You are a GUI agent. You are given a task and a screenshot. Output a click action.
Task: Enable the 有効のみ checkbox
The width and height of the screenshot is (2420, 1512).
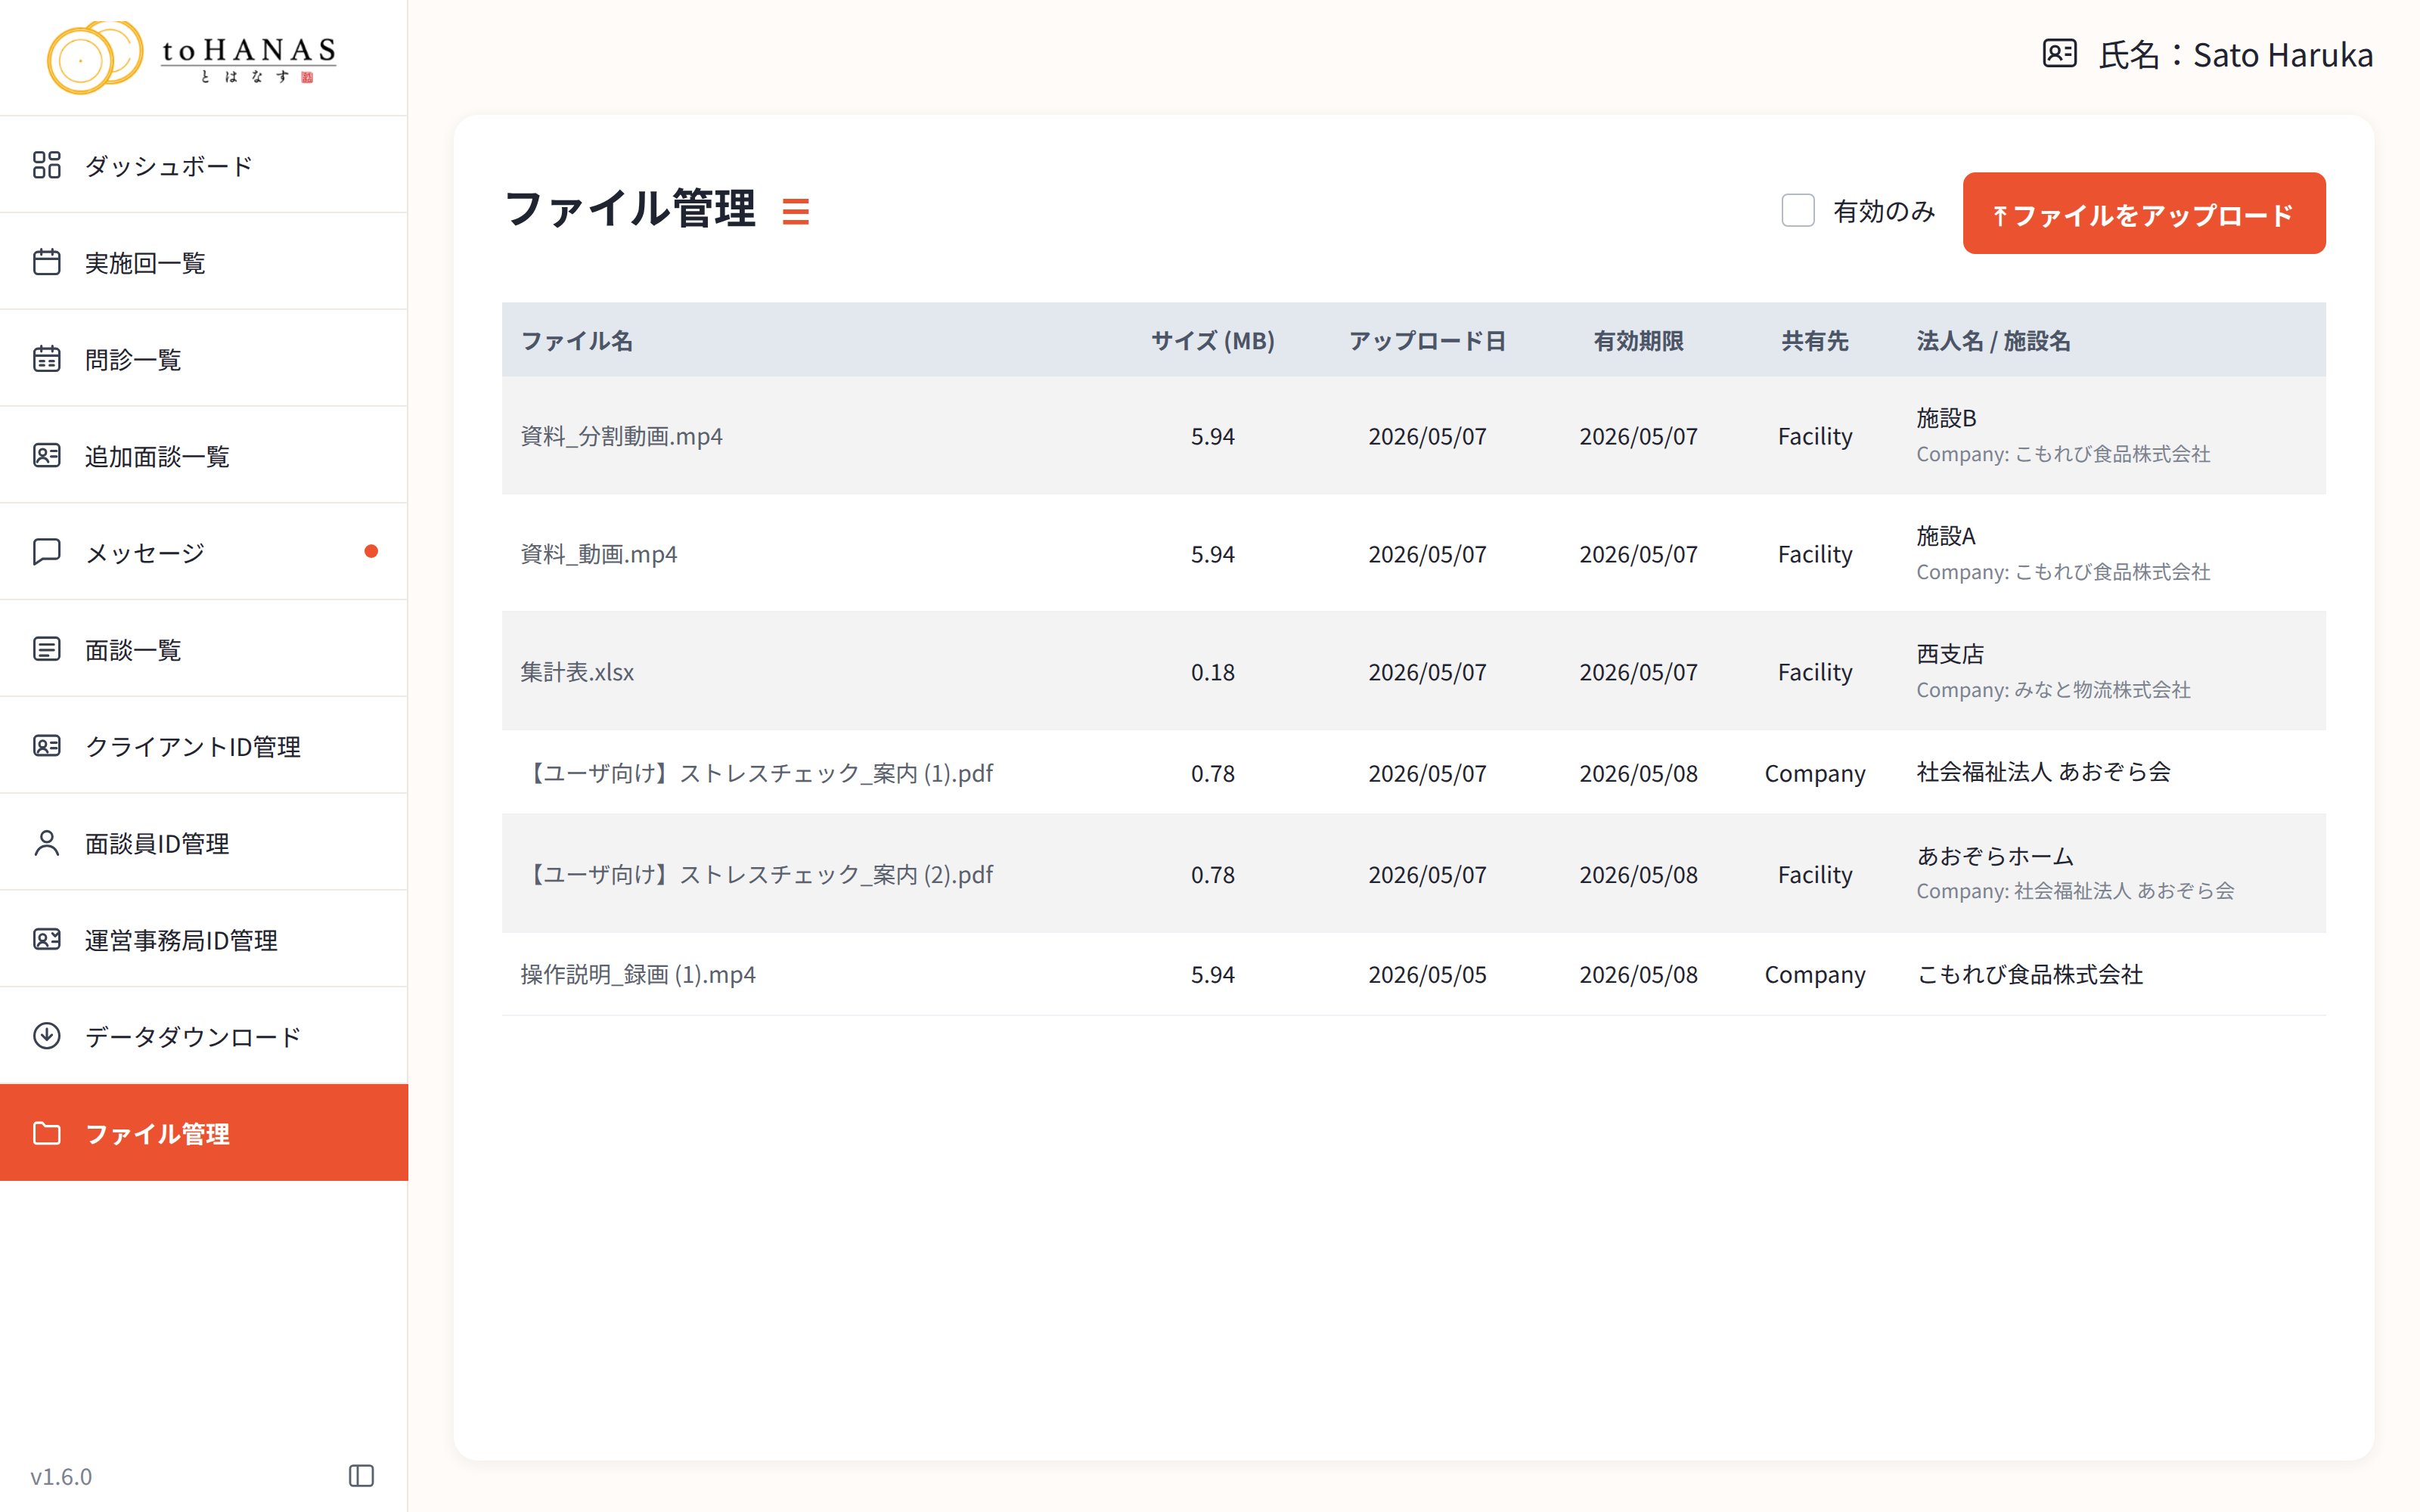point(1798,211)
